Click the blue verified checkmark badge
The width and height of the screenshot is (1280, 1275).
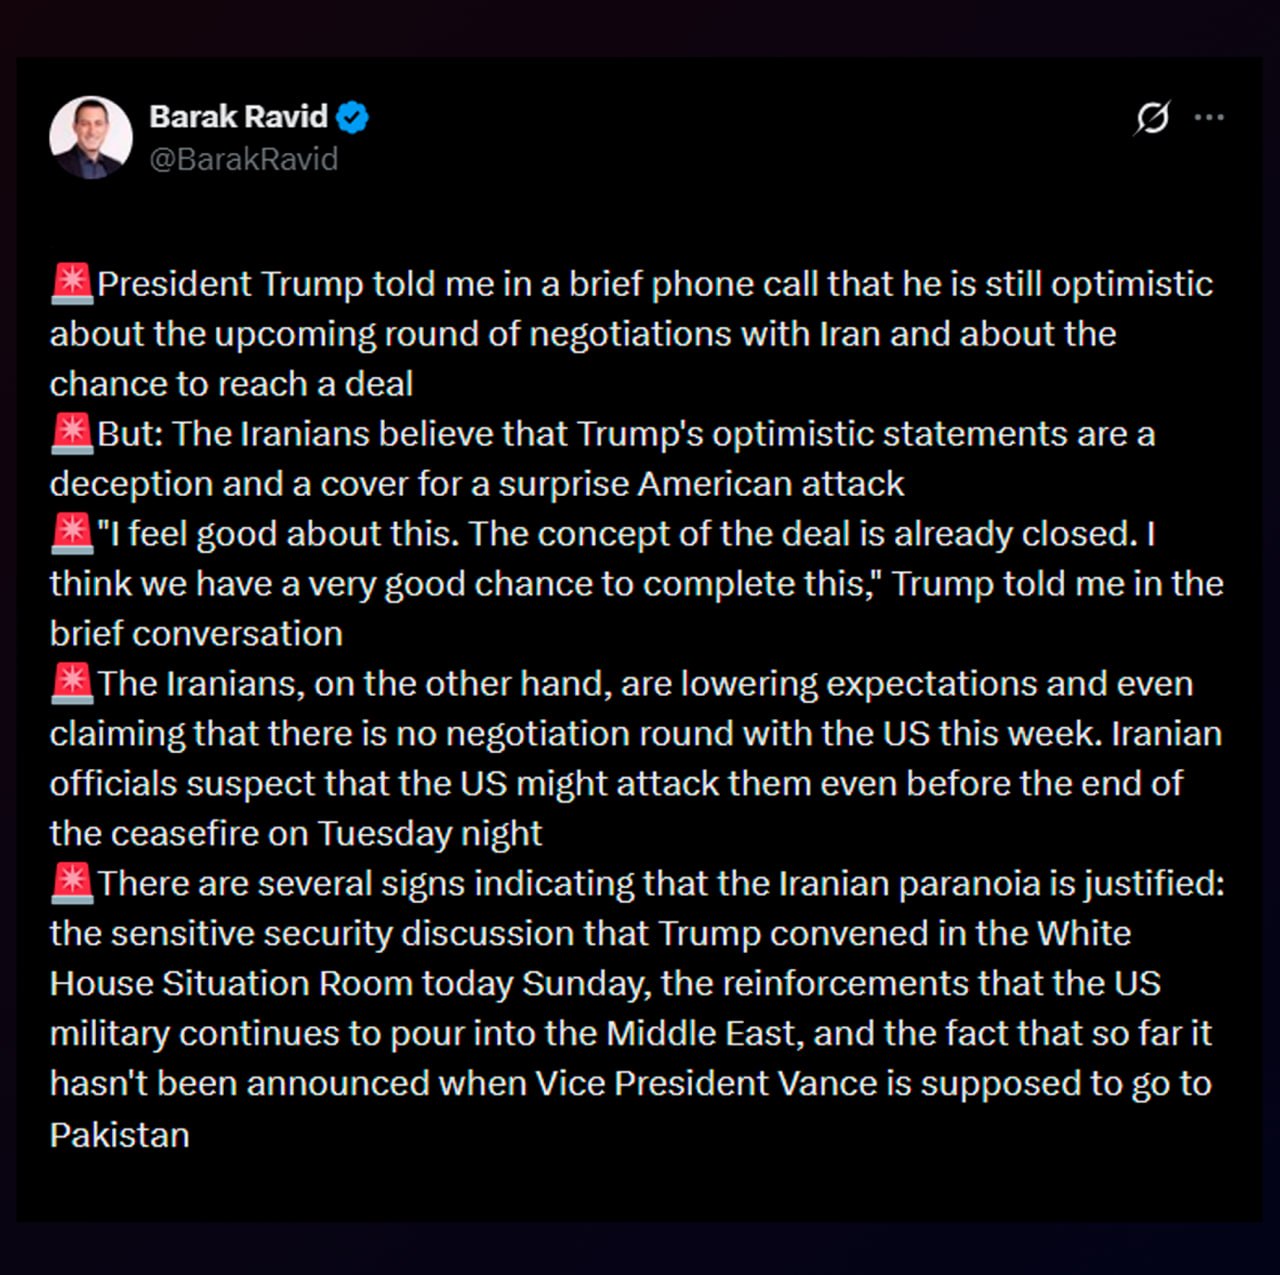point(352,117)
